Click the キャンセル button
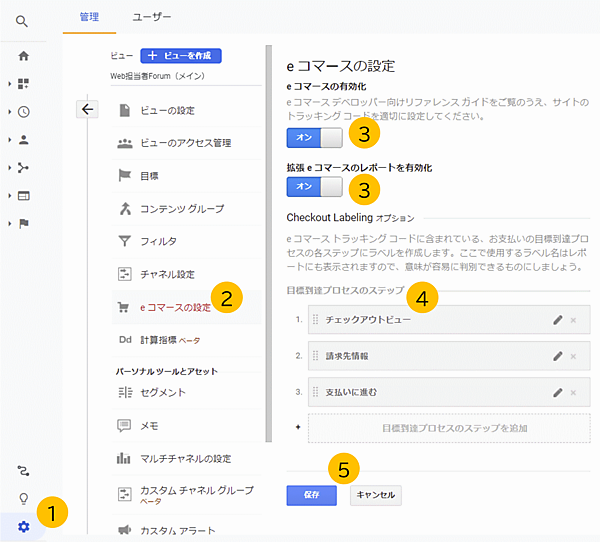 tap(375, 494)
